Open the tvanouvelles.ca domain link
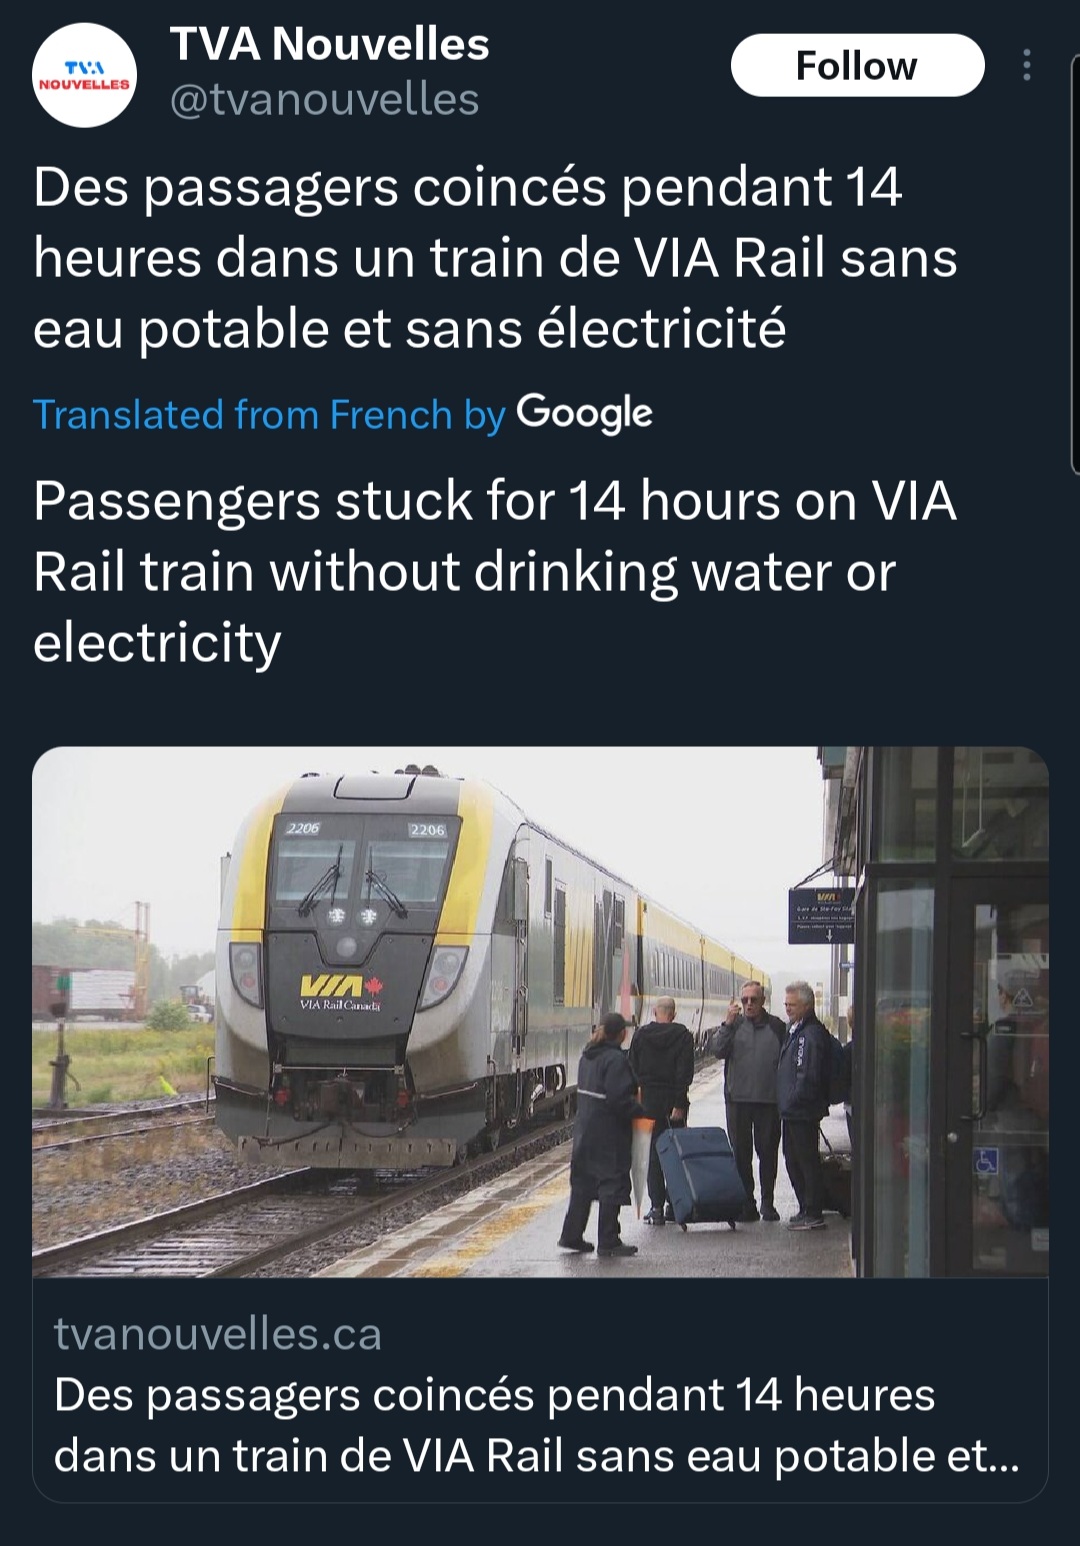Image resolution: width=1080 pixels, height=1546 pixels. pyautogui.click(x=217, y=1334)
